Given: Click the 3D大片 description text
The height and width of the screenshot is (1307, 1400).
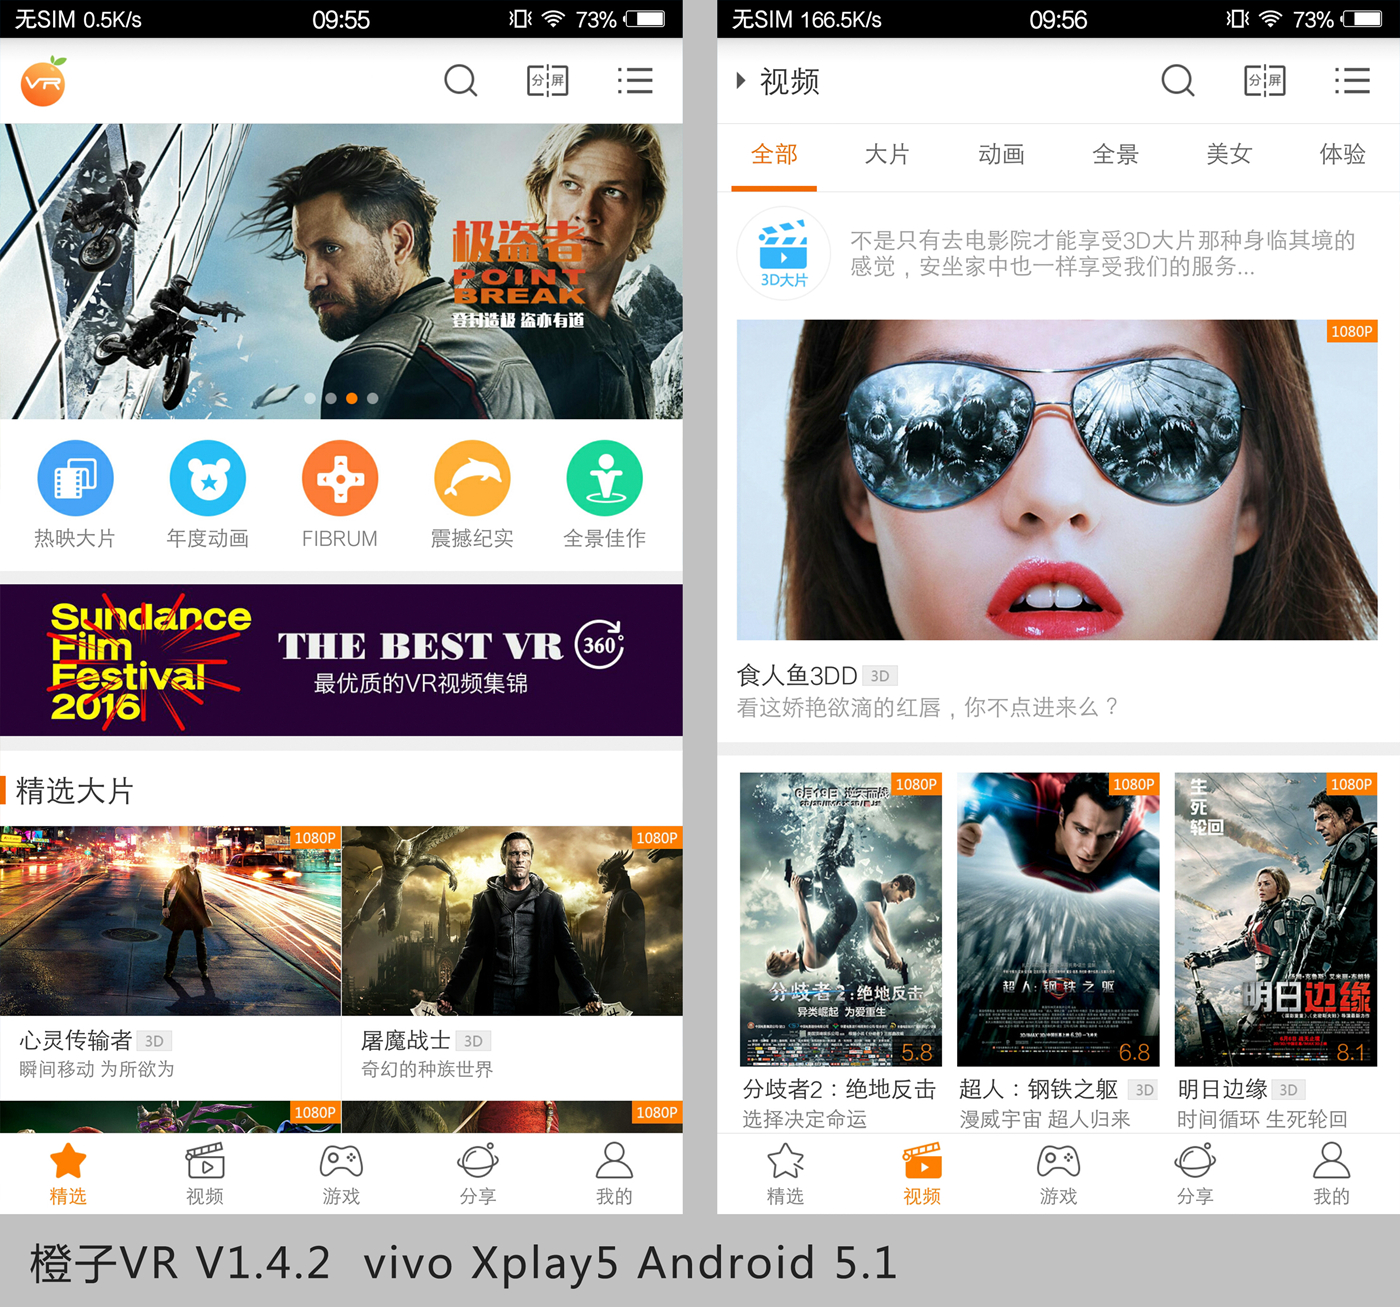Looking at the screenshot, I should (1103, 253).
